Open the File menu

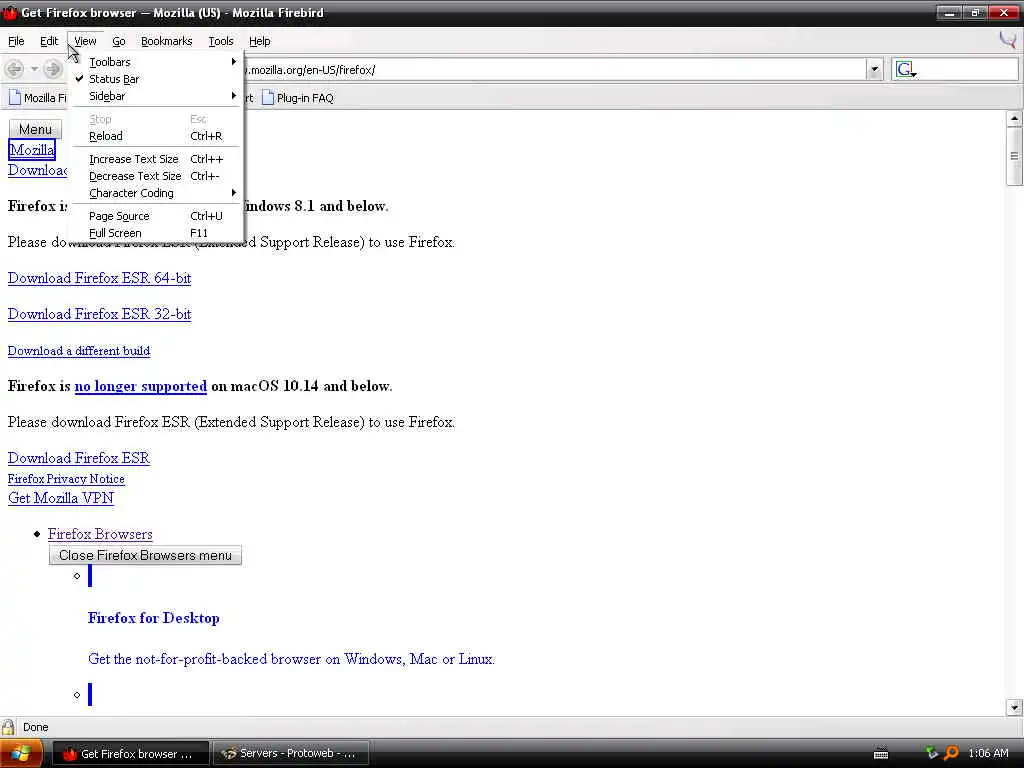click(x=16, y=41)
